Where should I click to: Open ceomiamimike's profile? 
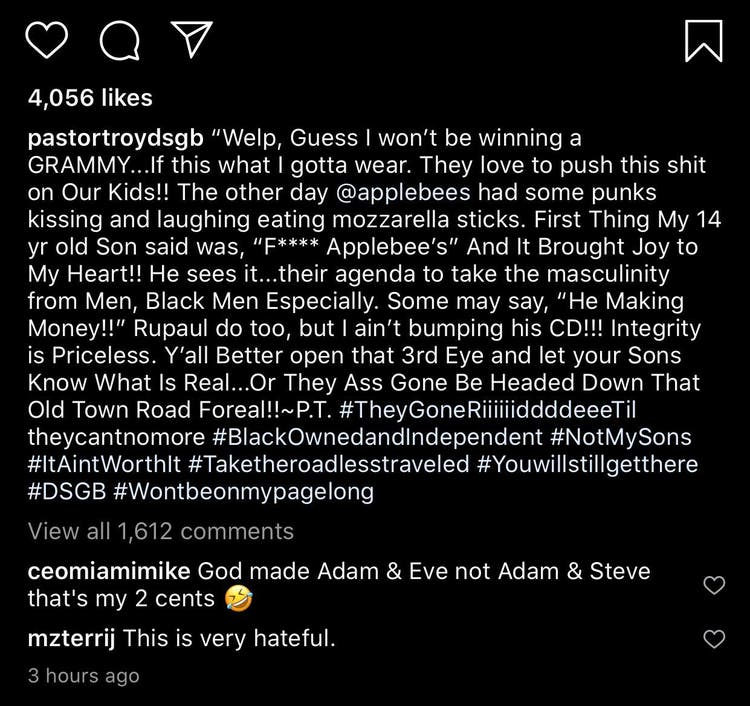pyautogui.click(x=110, y=572)
